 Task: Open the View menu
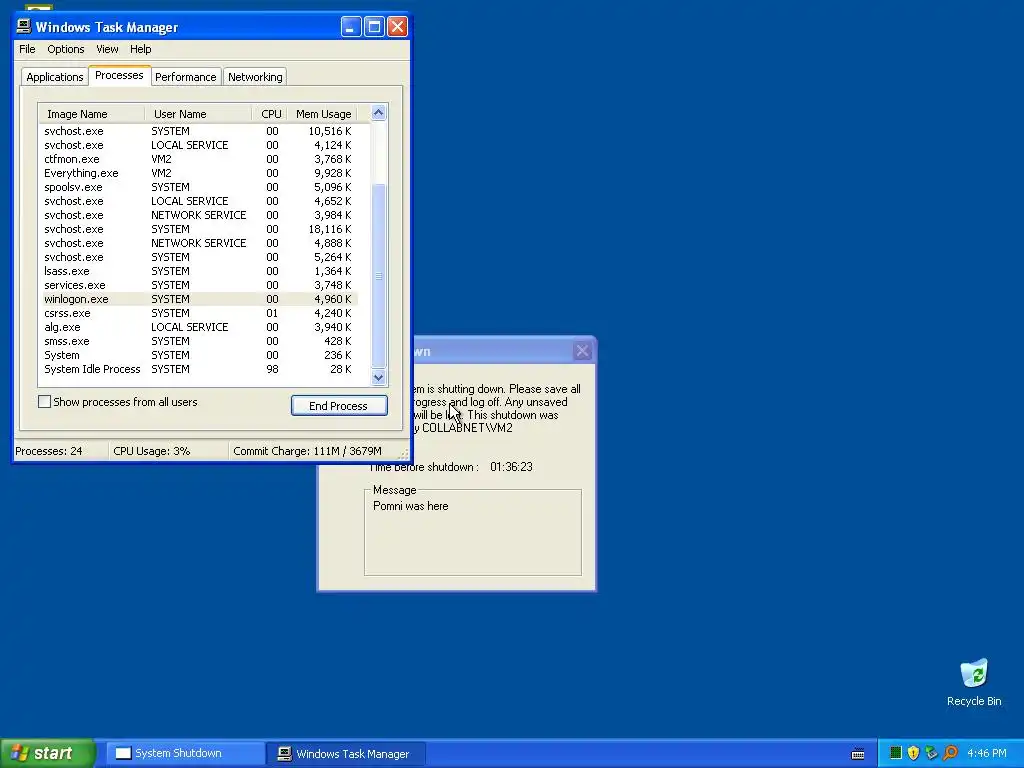(107, 49)
